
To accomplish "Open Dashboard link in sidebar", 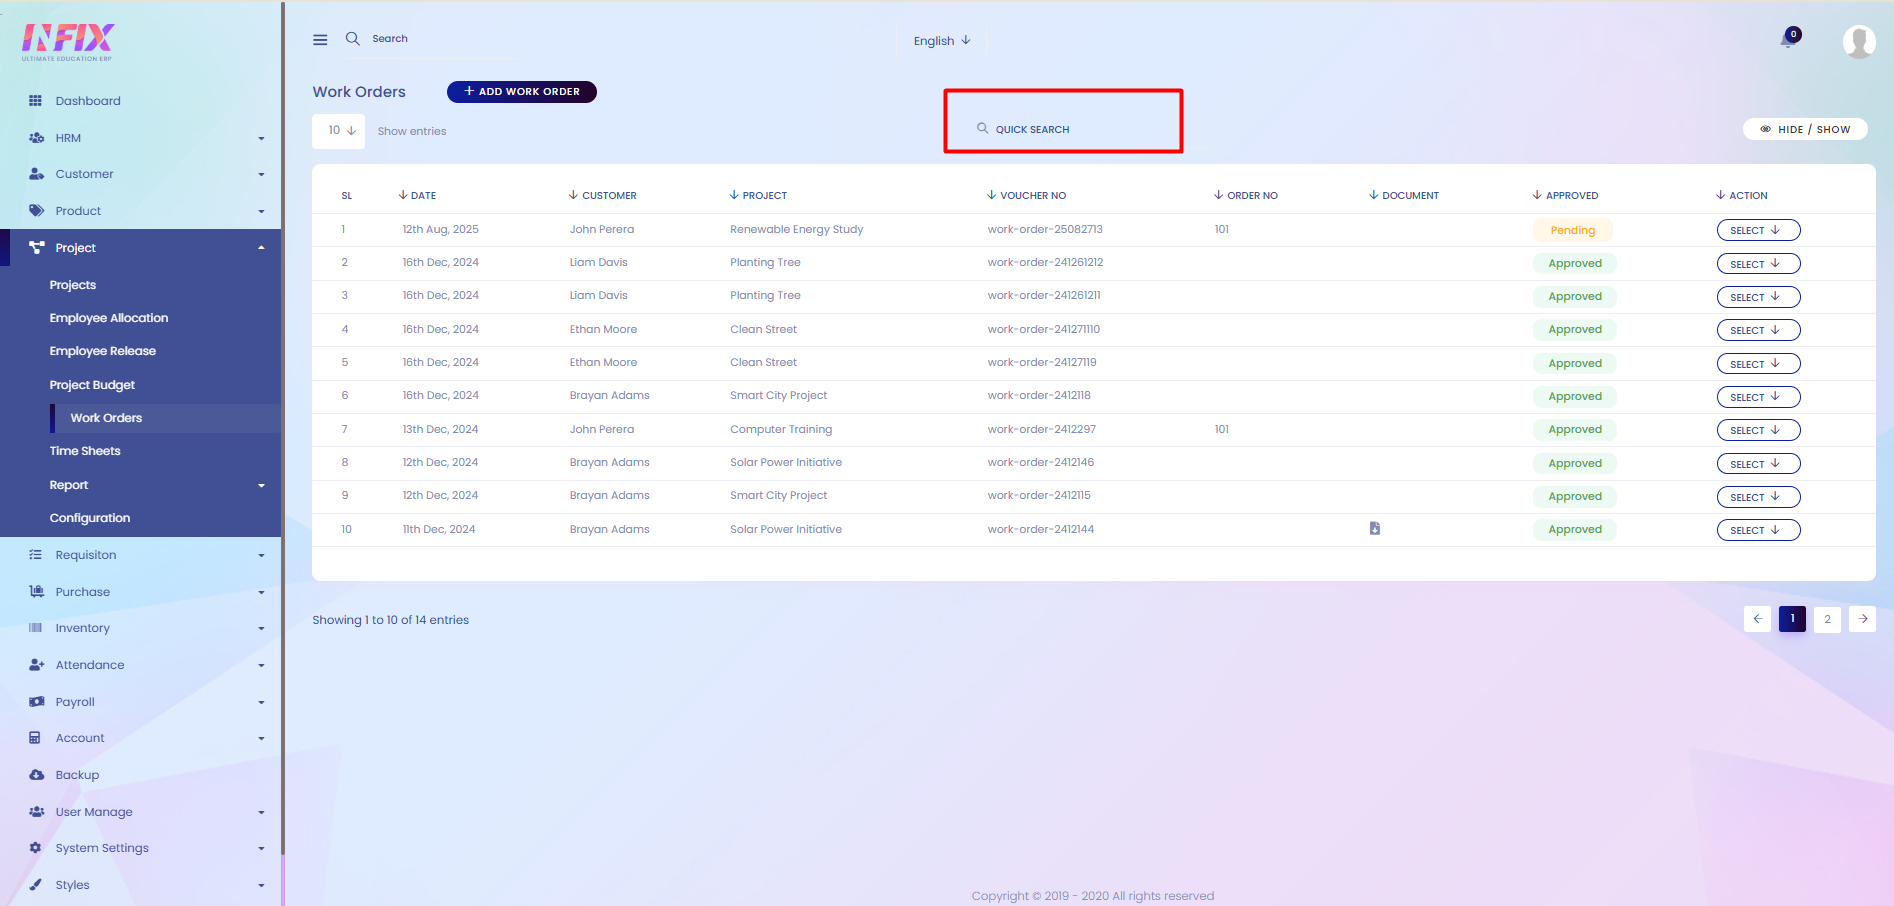I will [x=88, y=101].
